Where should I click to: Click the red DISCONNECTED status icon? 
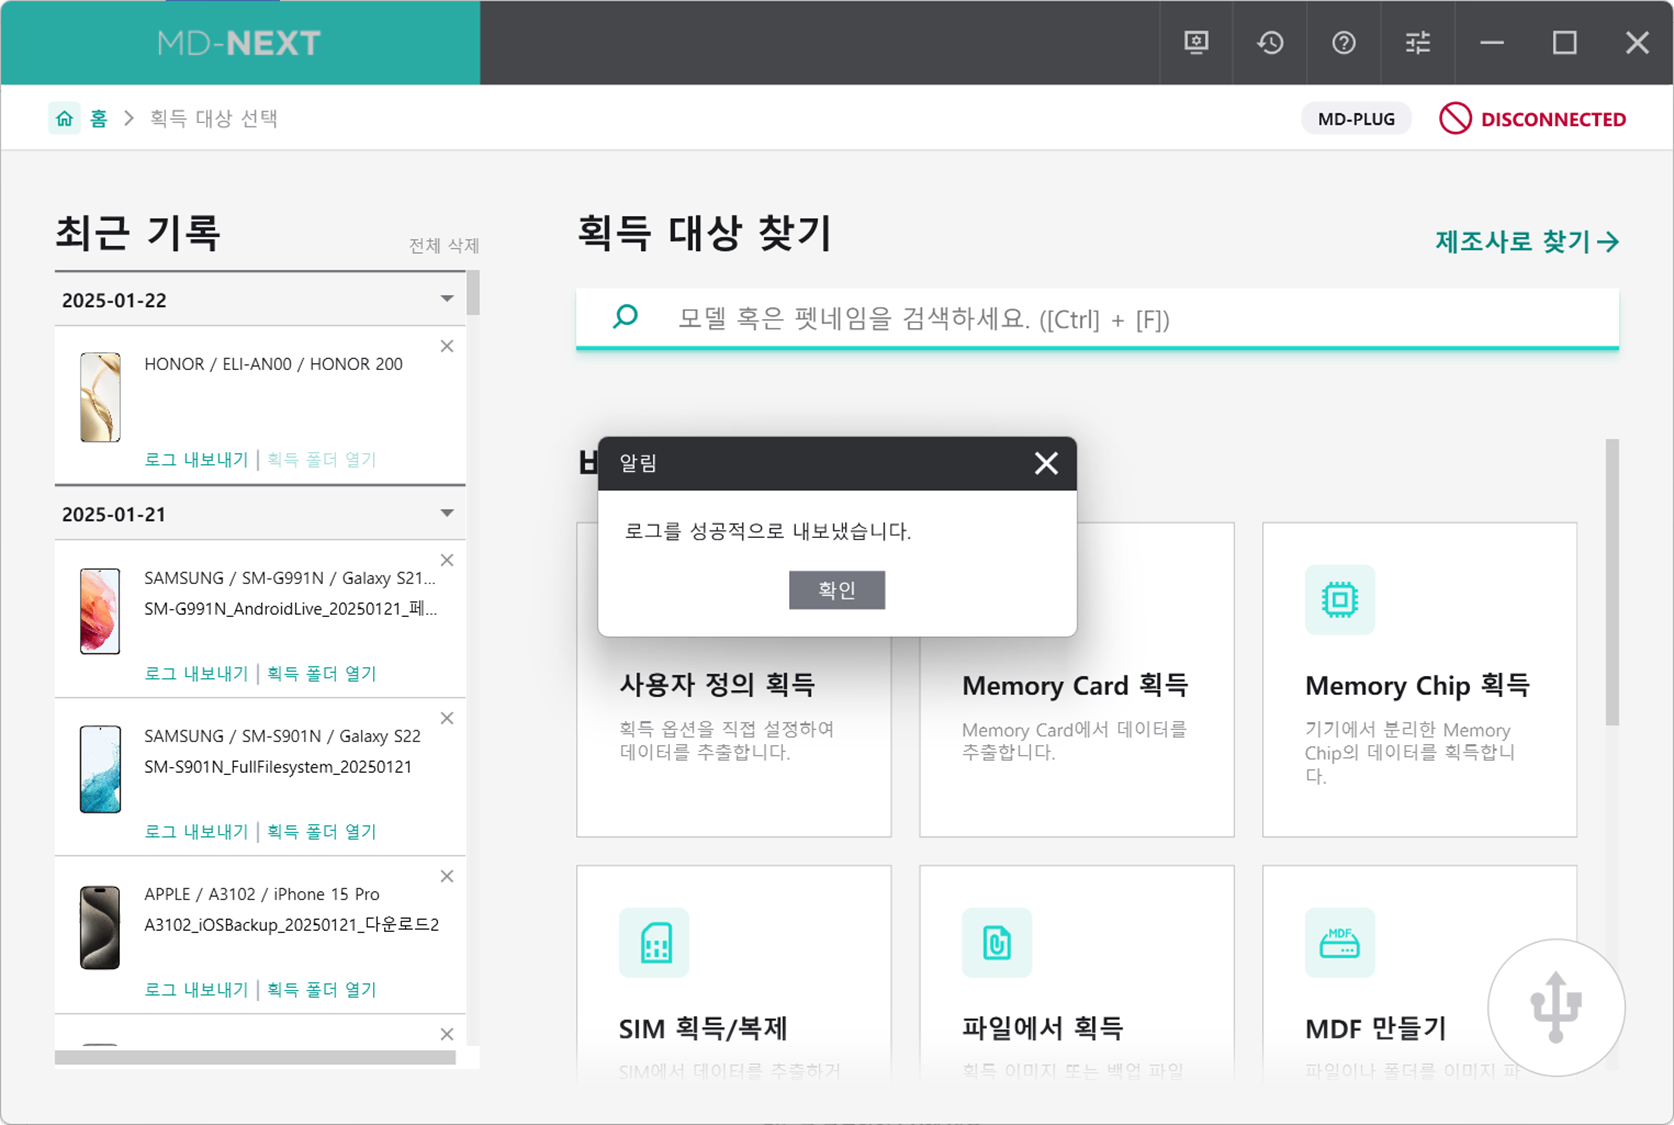pyautogui.click(x=1455, y=118)
